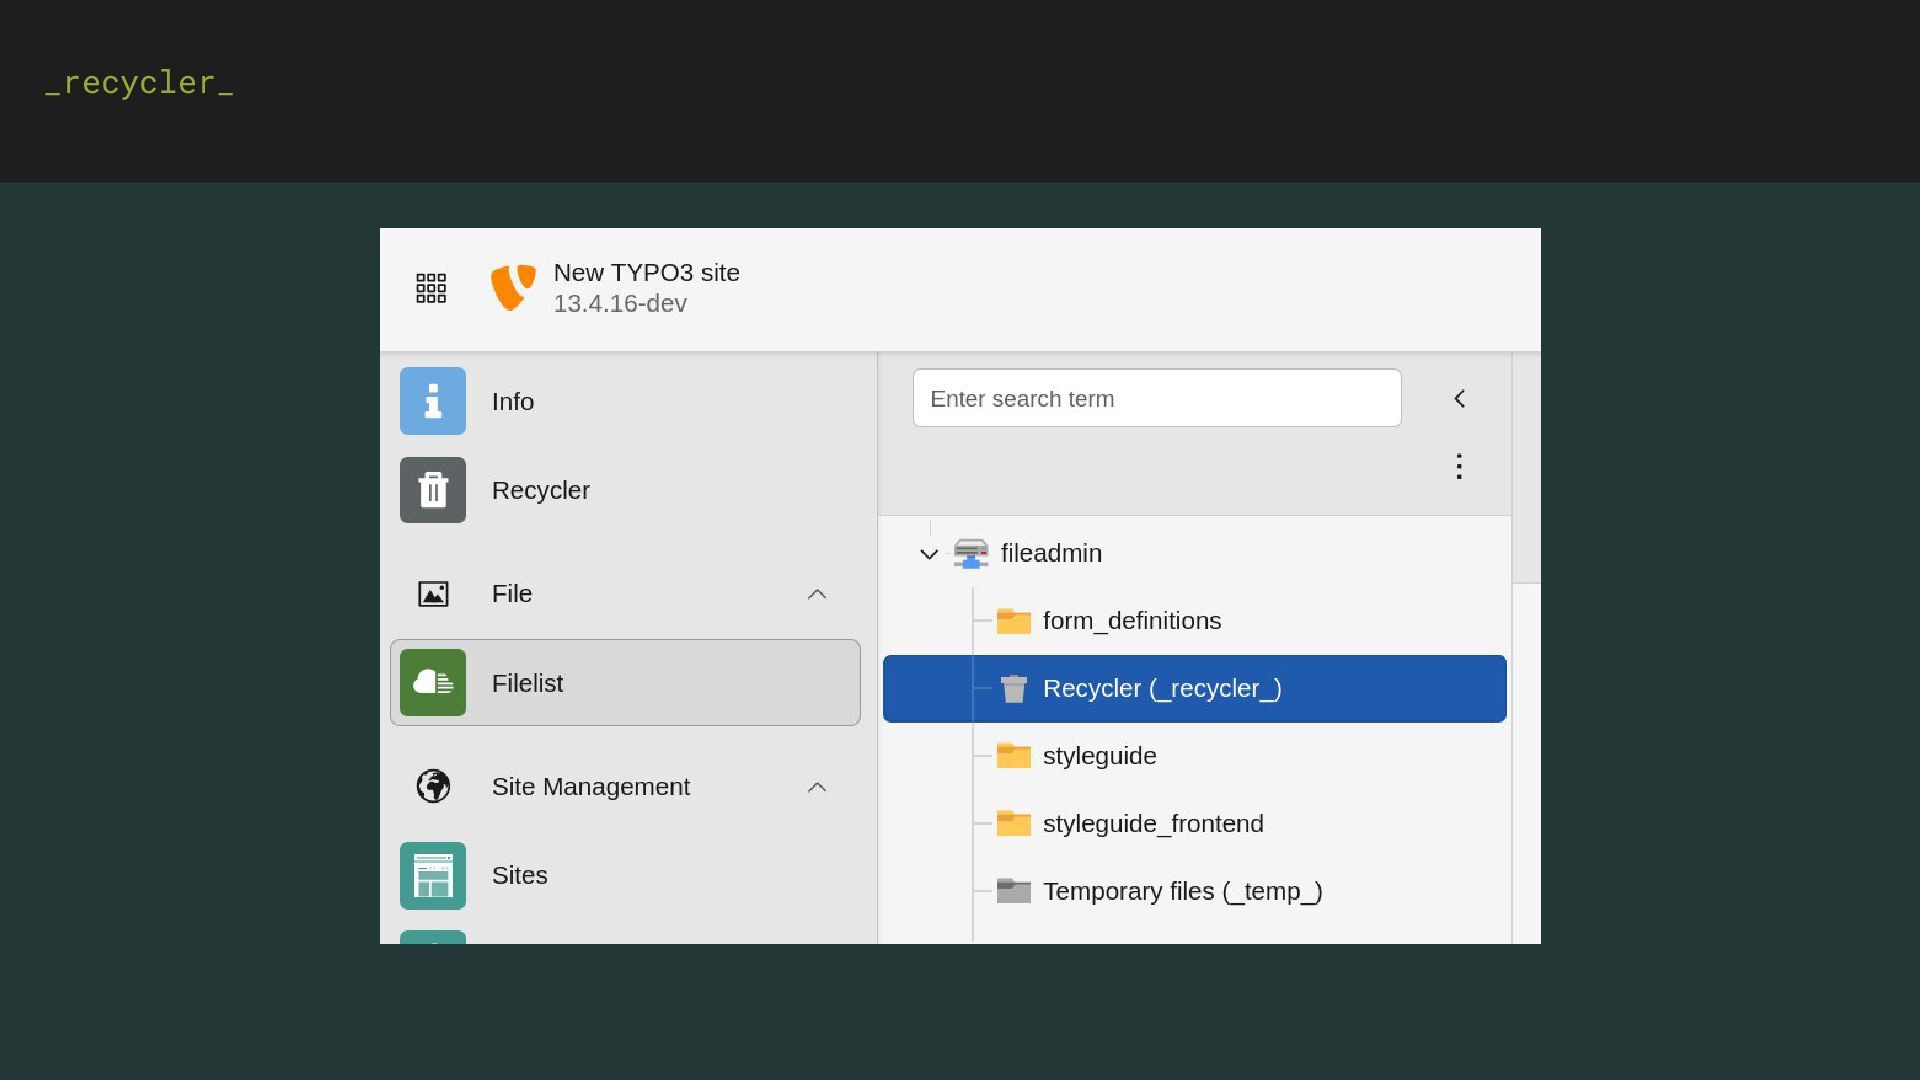Open the styleguide folder
This screenshot has height=1080, width=1920.
pyautogui.click(x=1099, y=756)
